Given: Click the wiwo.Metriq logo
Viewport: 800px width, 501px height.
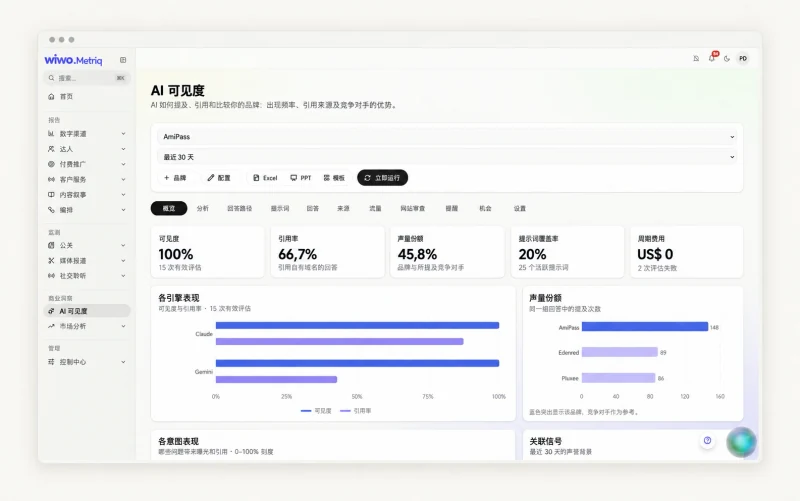Looking at the screenshot, I should click(73, 60).
